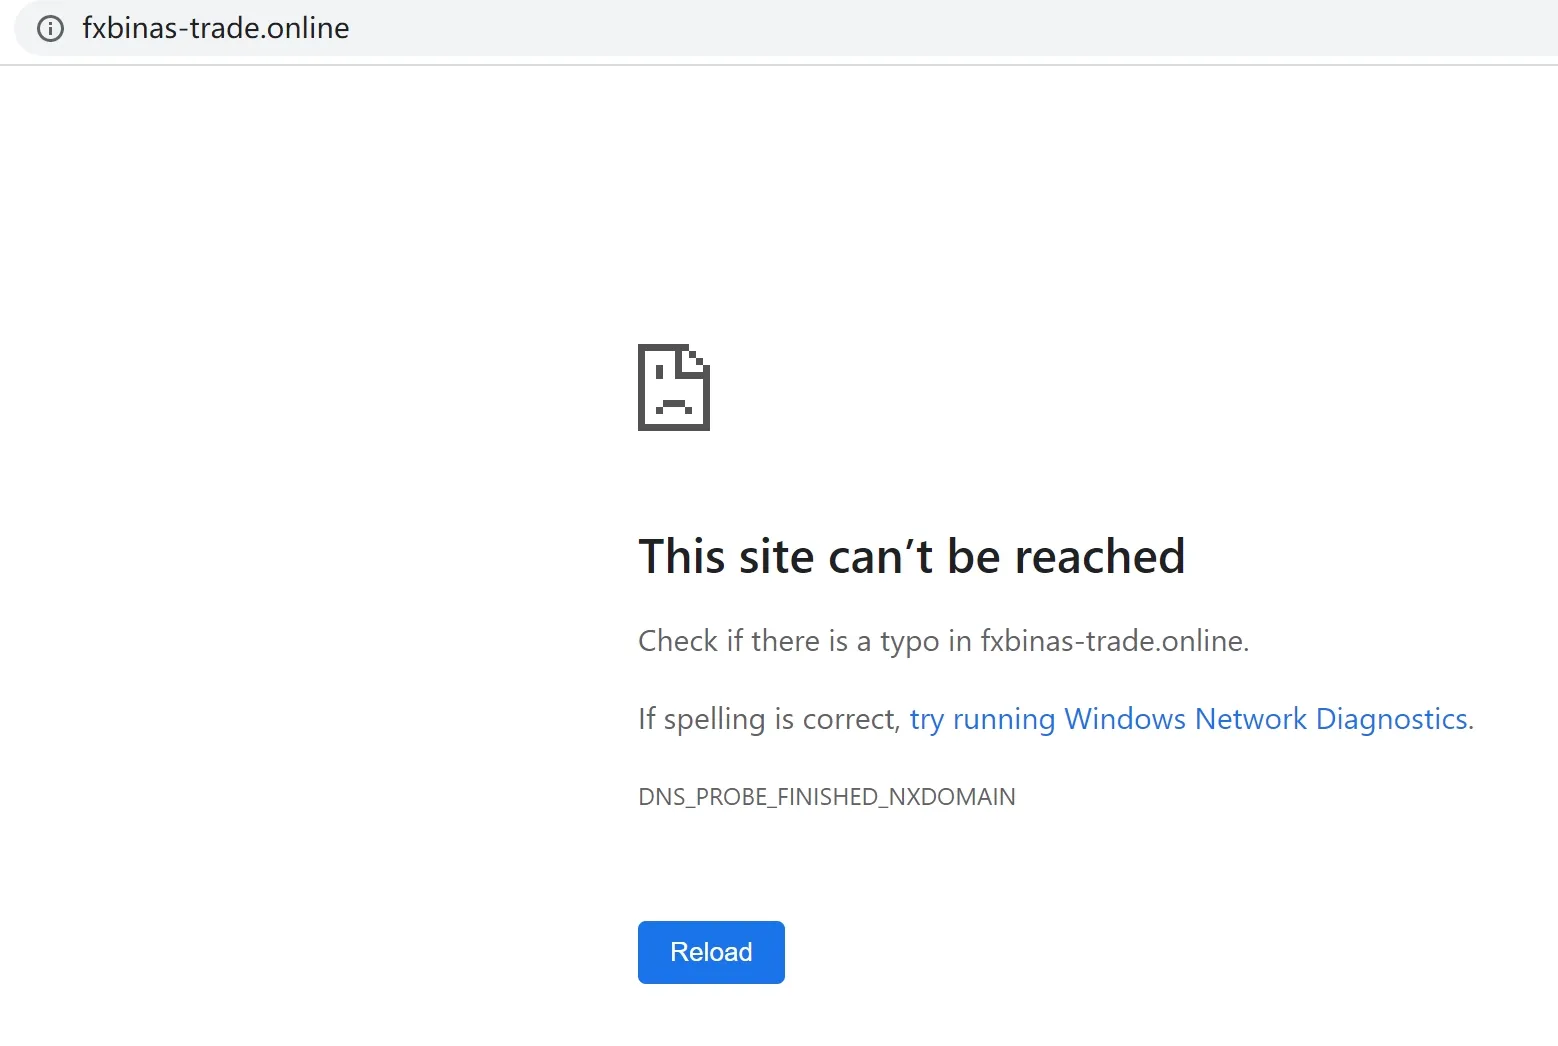Click the word "Windows" in the diagnostics link
1558x1046 pixels.
tap(1125, 719)
